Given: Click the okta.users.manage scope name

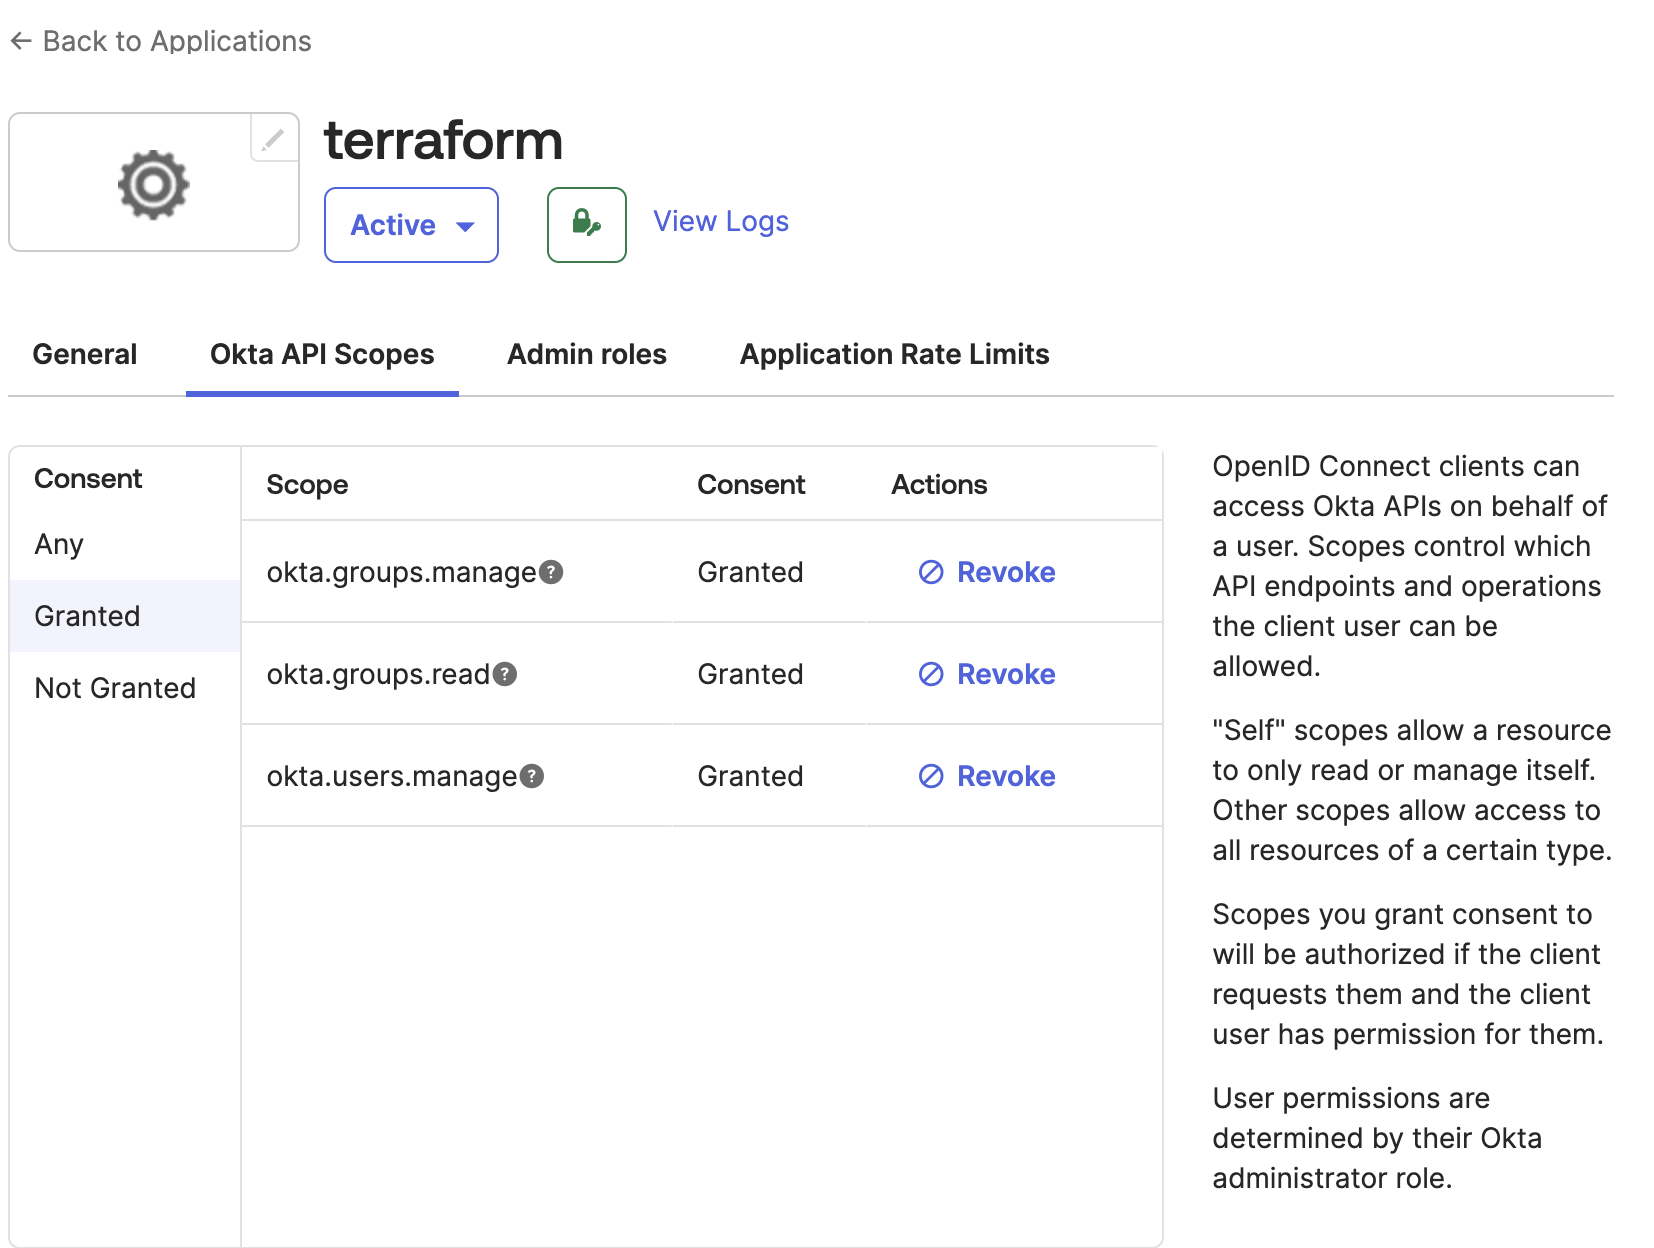Looking at the screenshot, I should tap(392, 777).
